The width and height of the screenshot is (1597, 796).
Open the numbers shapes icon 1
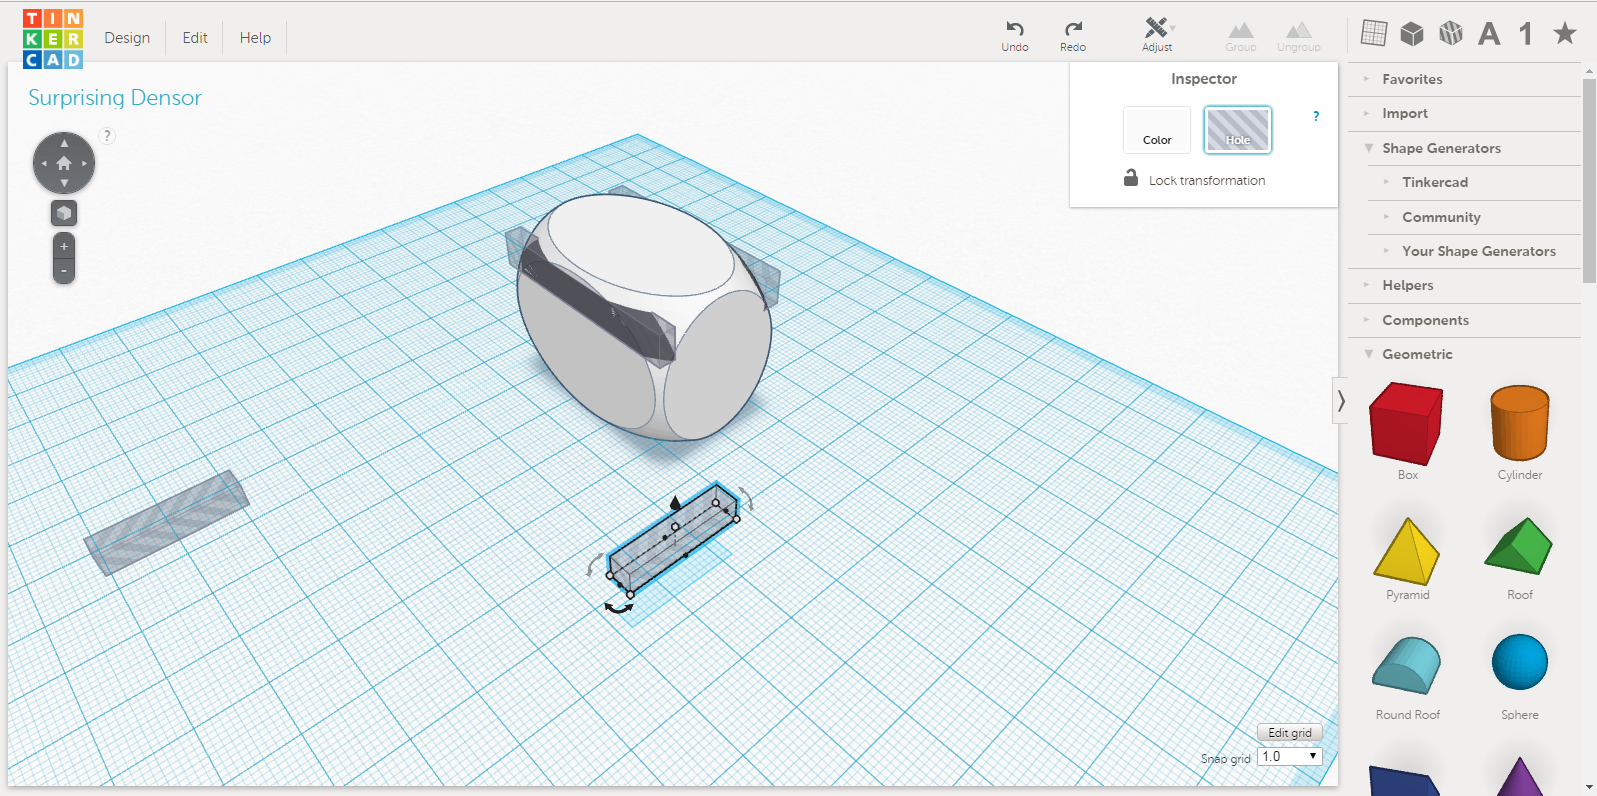pos(1526,34)
